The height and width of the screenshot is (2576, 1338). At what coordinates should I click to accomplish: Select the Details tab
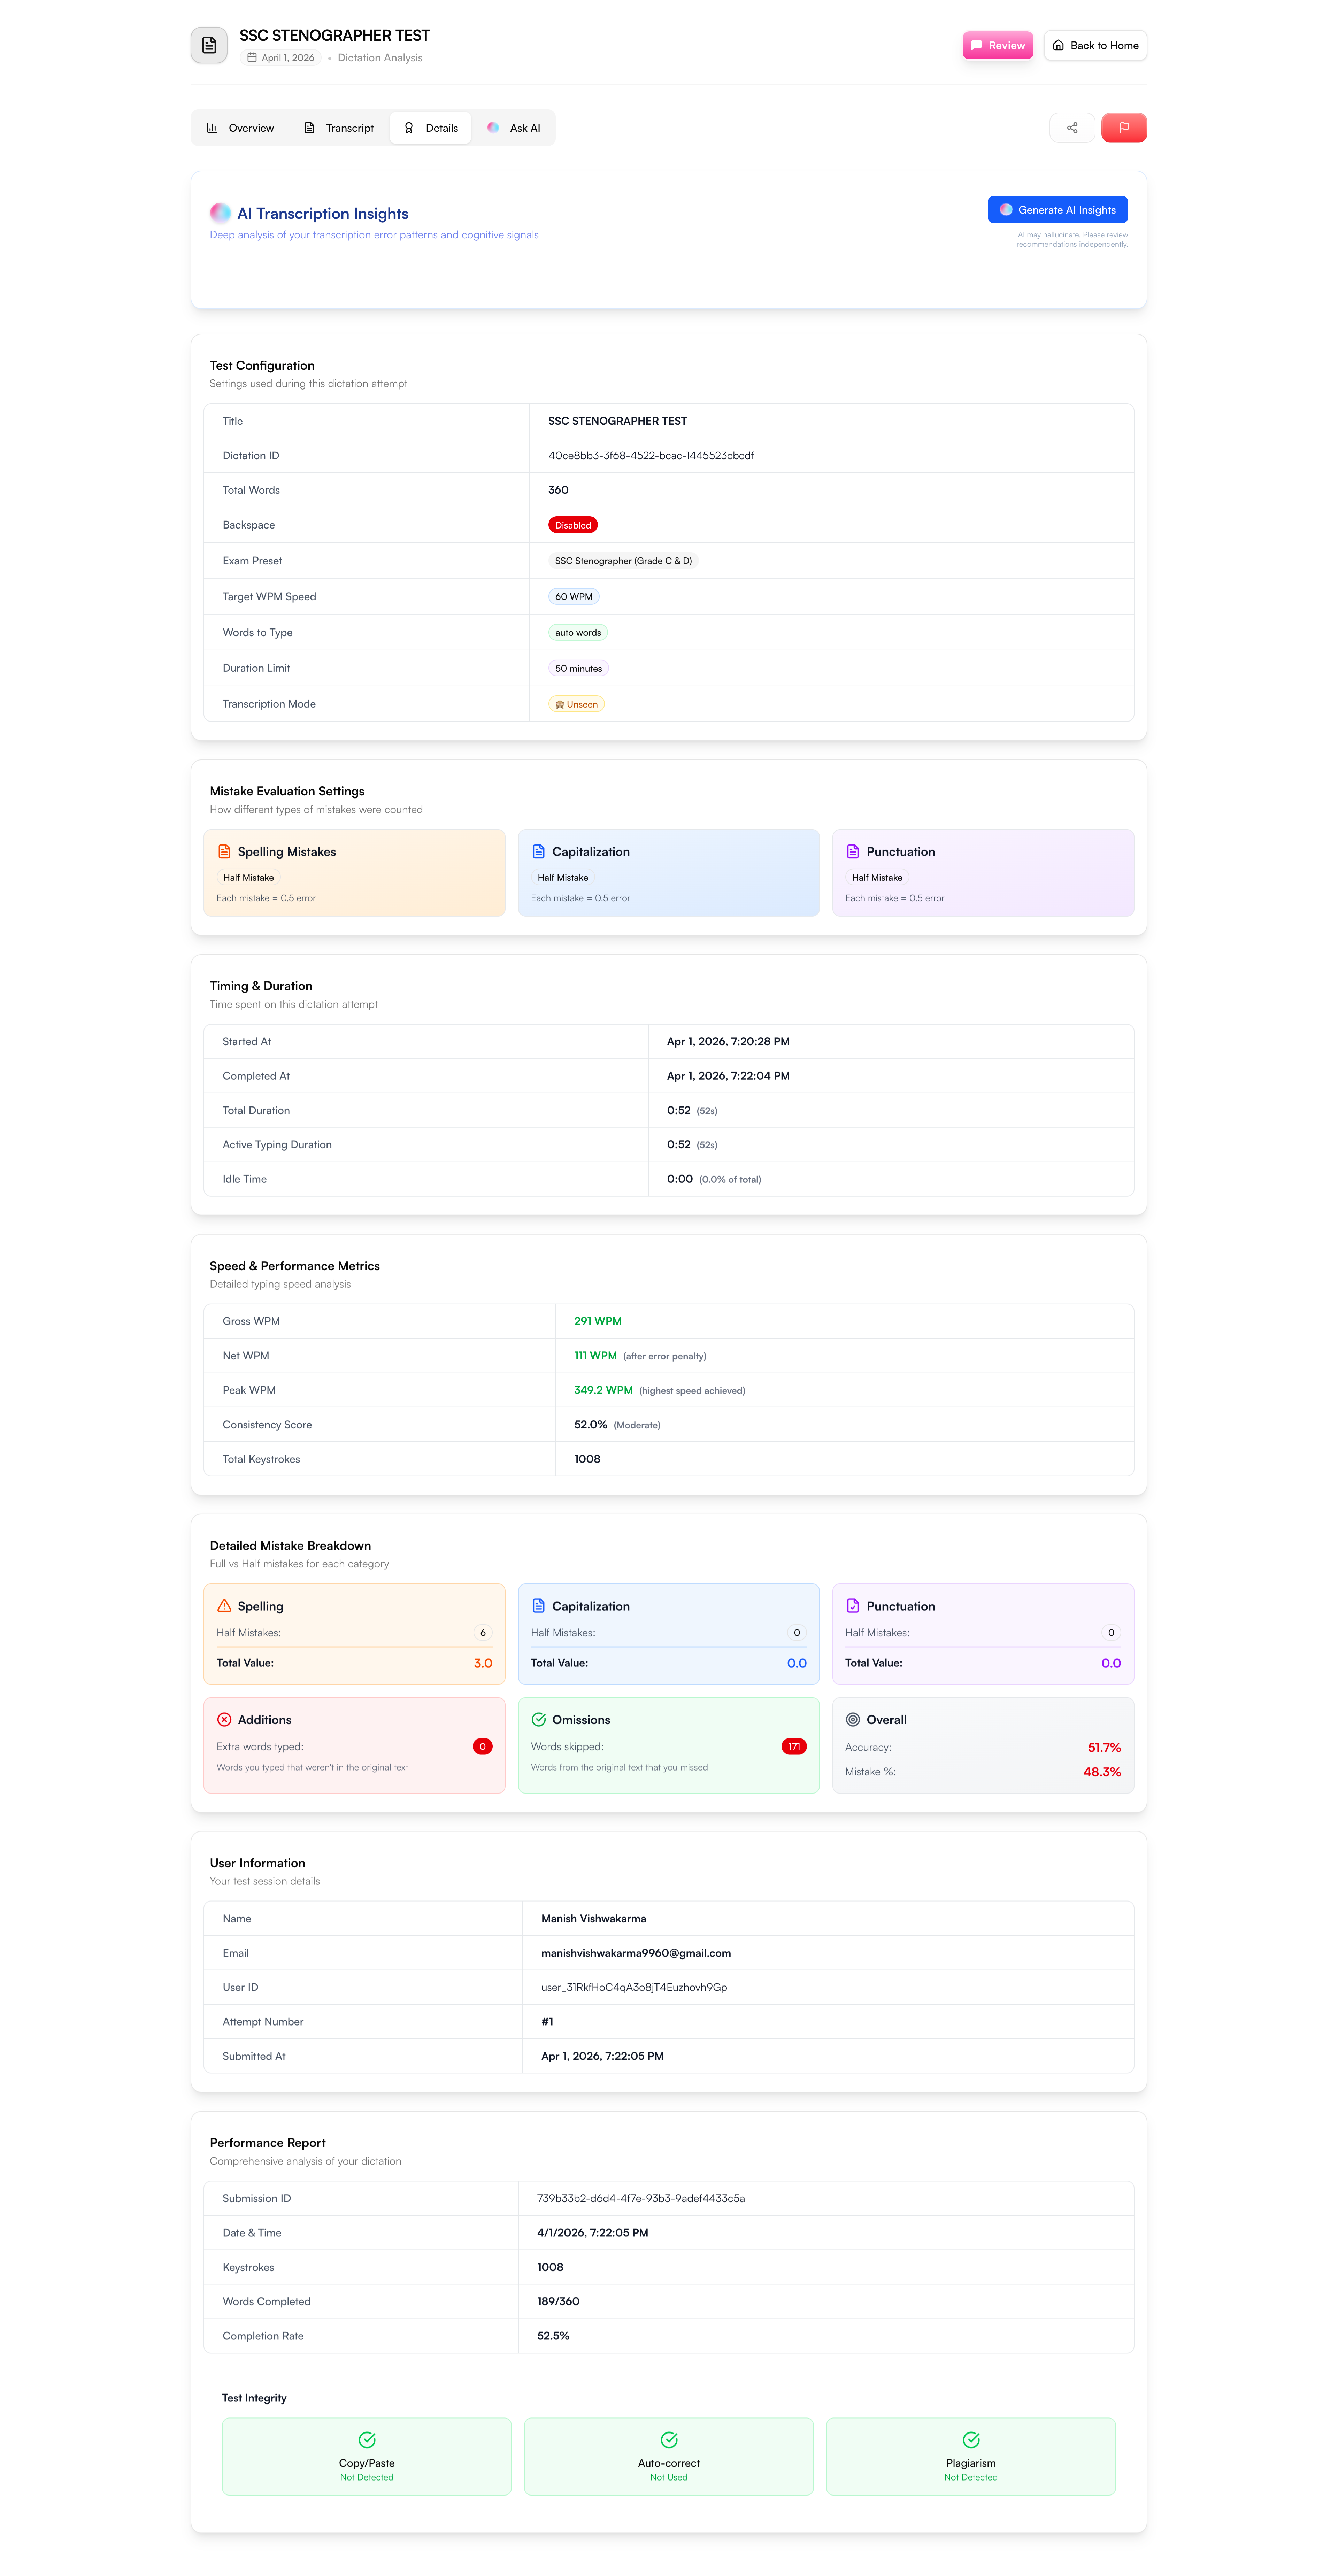pos(431,128)
